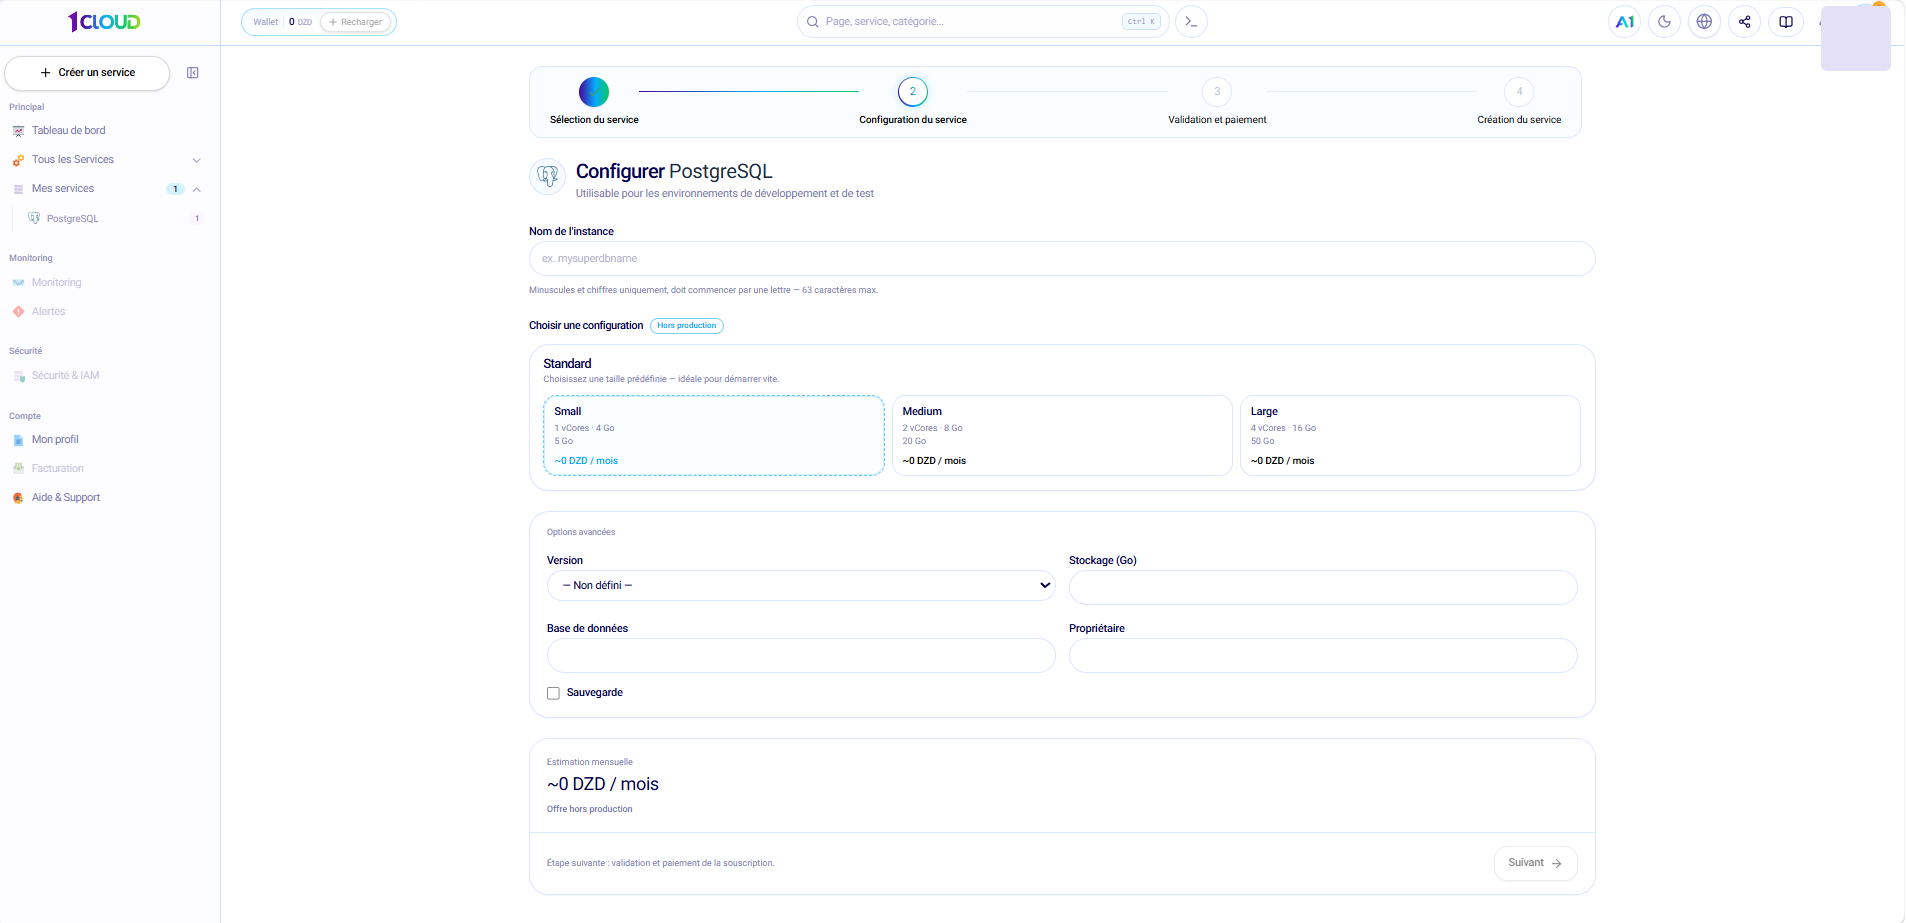The image size is (1906, 923).
Task: Open the terminal console icon
Action: click(x=1191, y=21)
